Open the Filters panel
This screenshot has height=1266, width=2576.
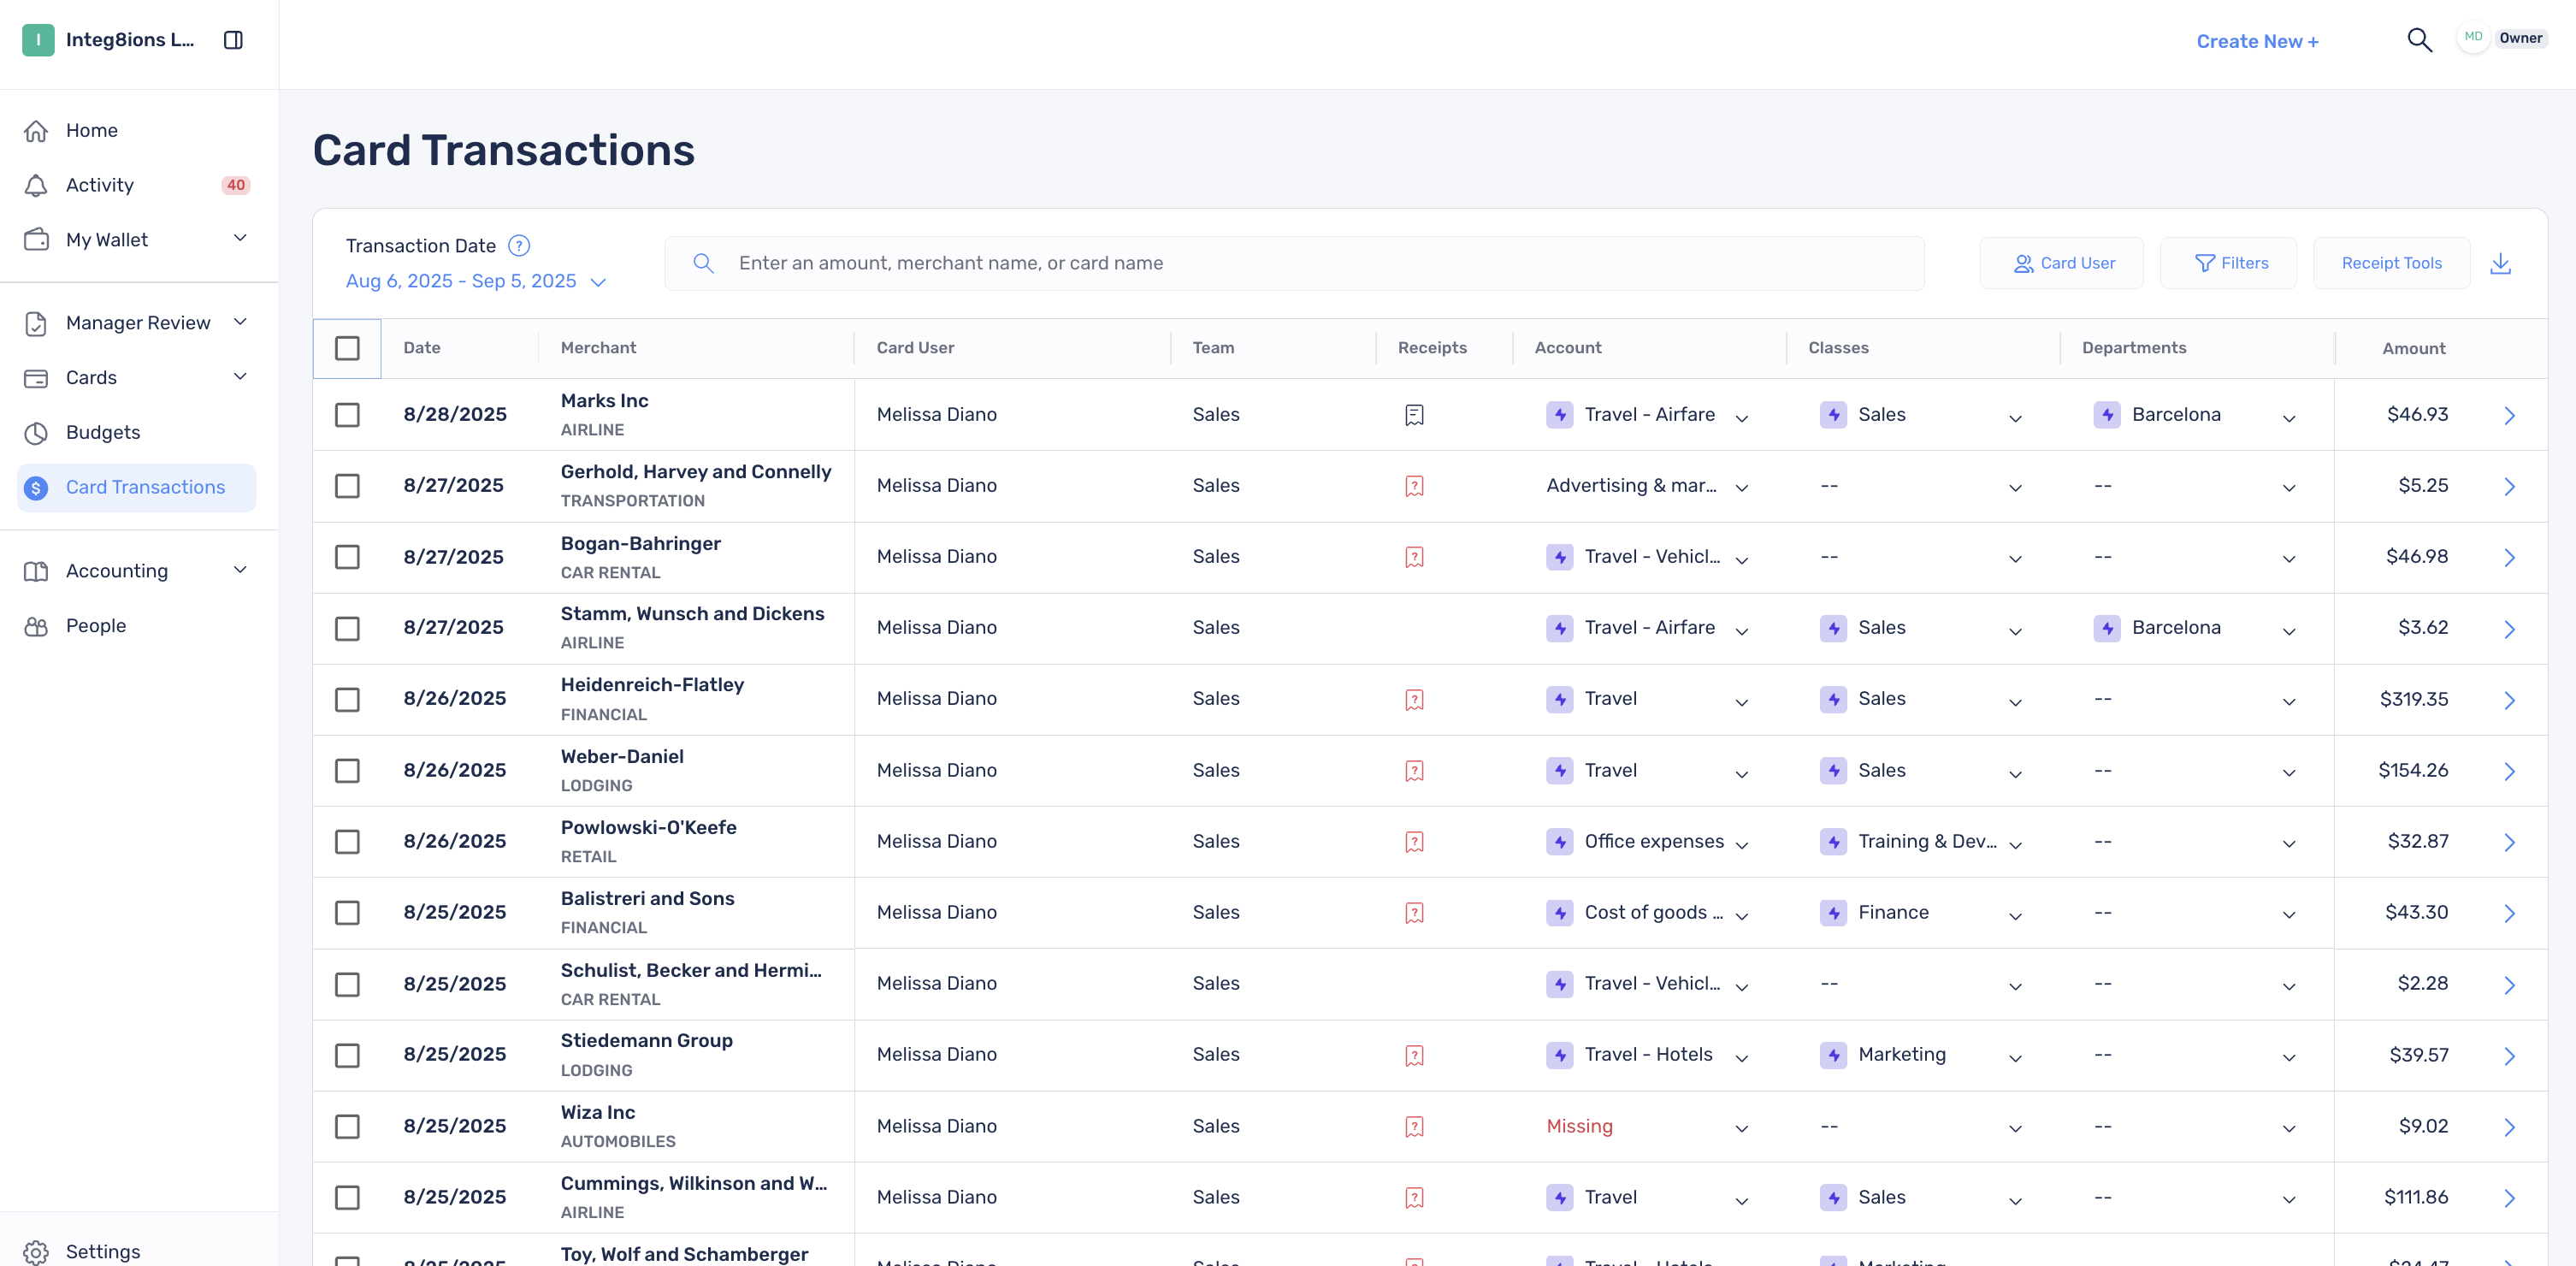(x=2229, y=263)
